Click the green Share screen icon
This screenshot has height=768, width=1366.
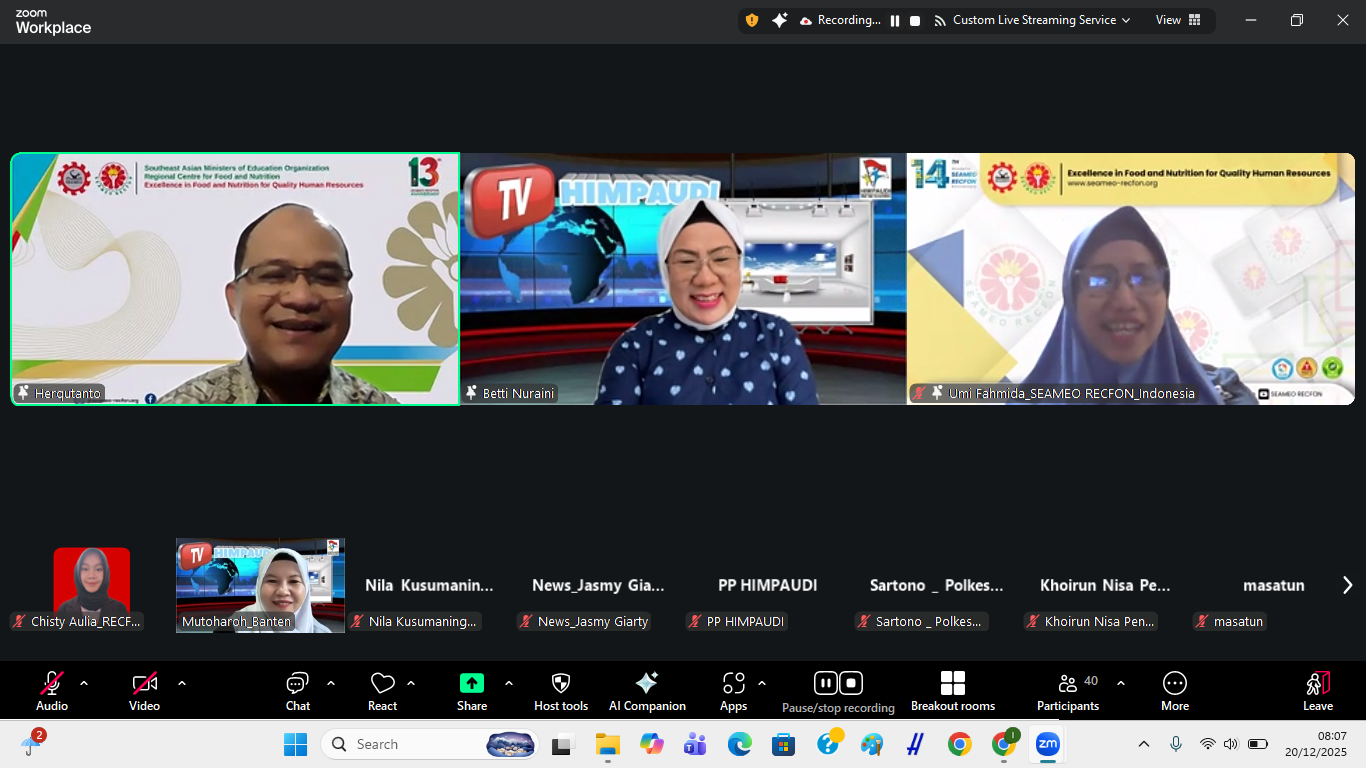[471, 683]
